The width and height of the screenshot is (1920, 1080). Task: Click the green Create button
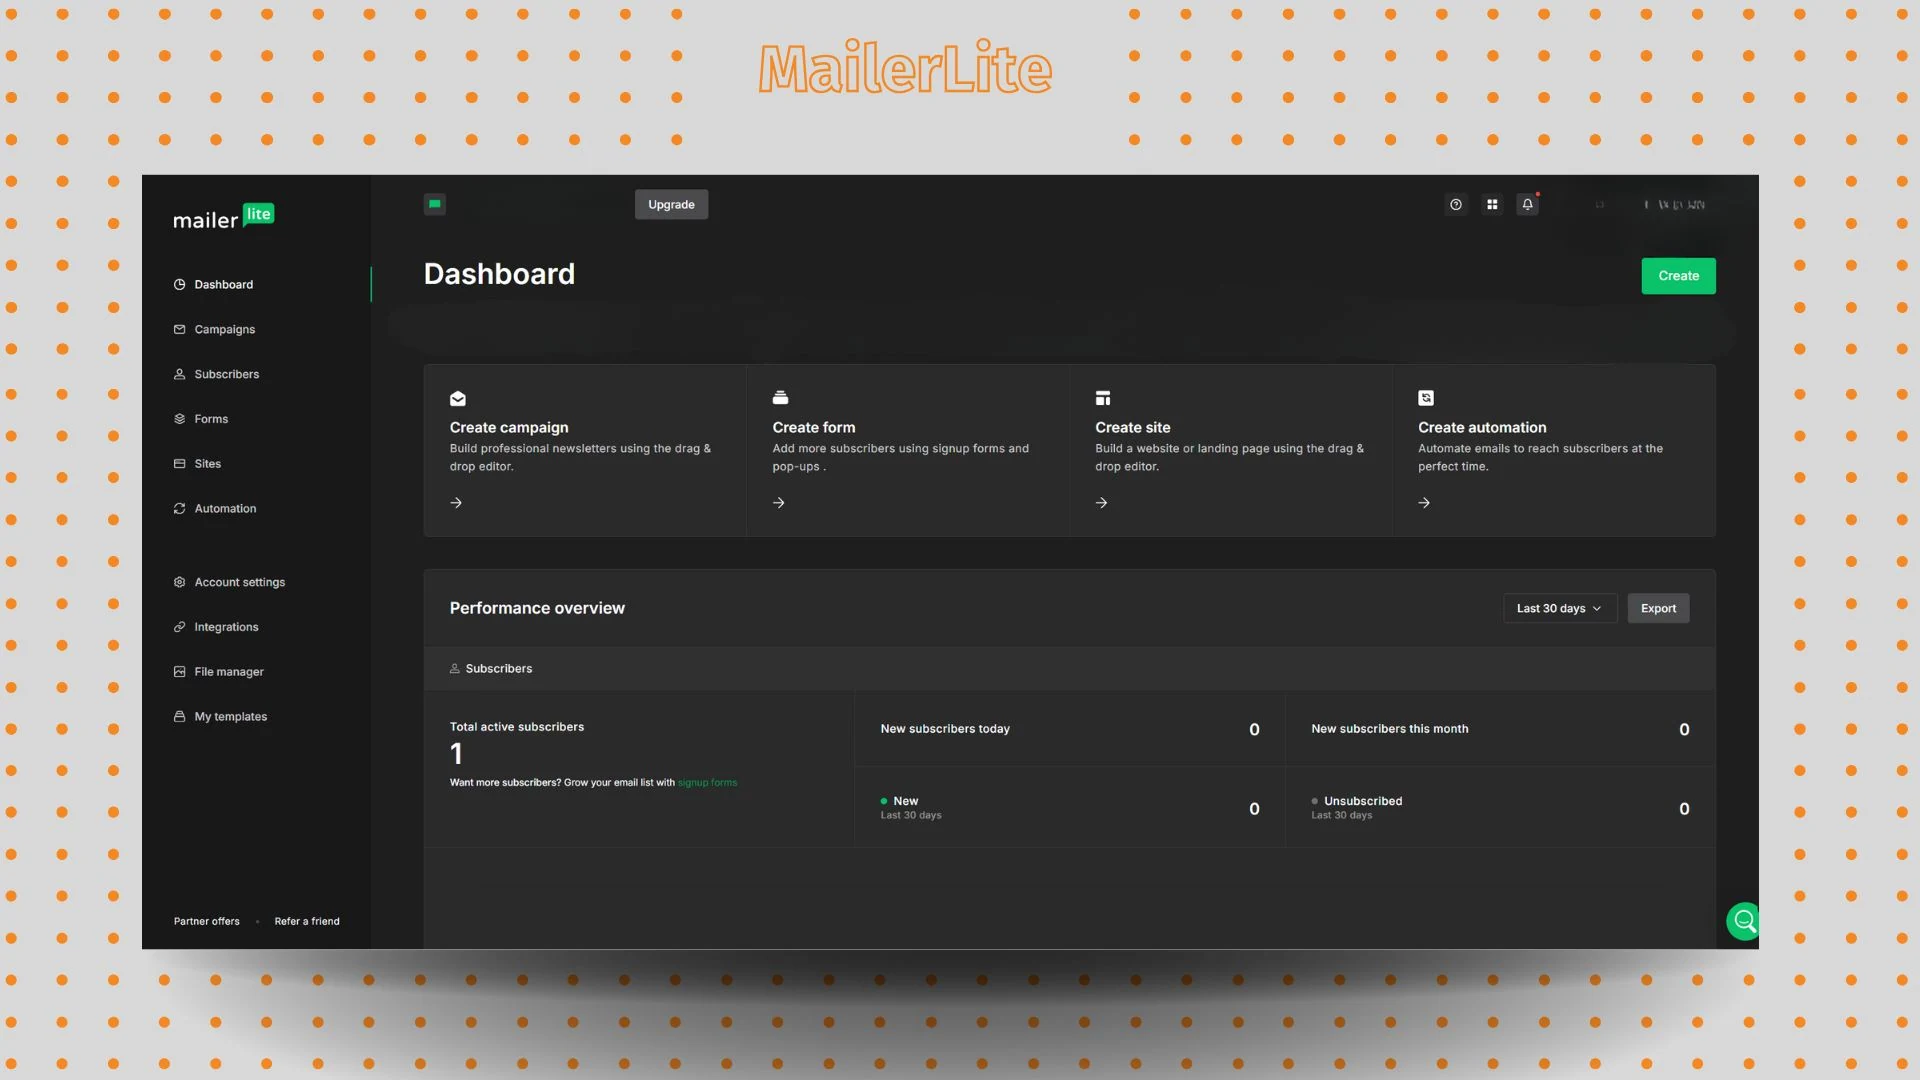pyautogui.click(x=1678, y=276)
